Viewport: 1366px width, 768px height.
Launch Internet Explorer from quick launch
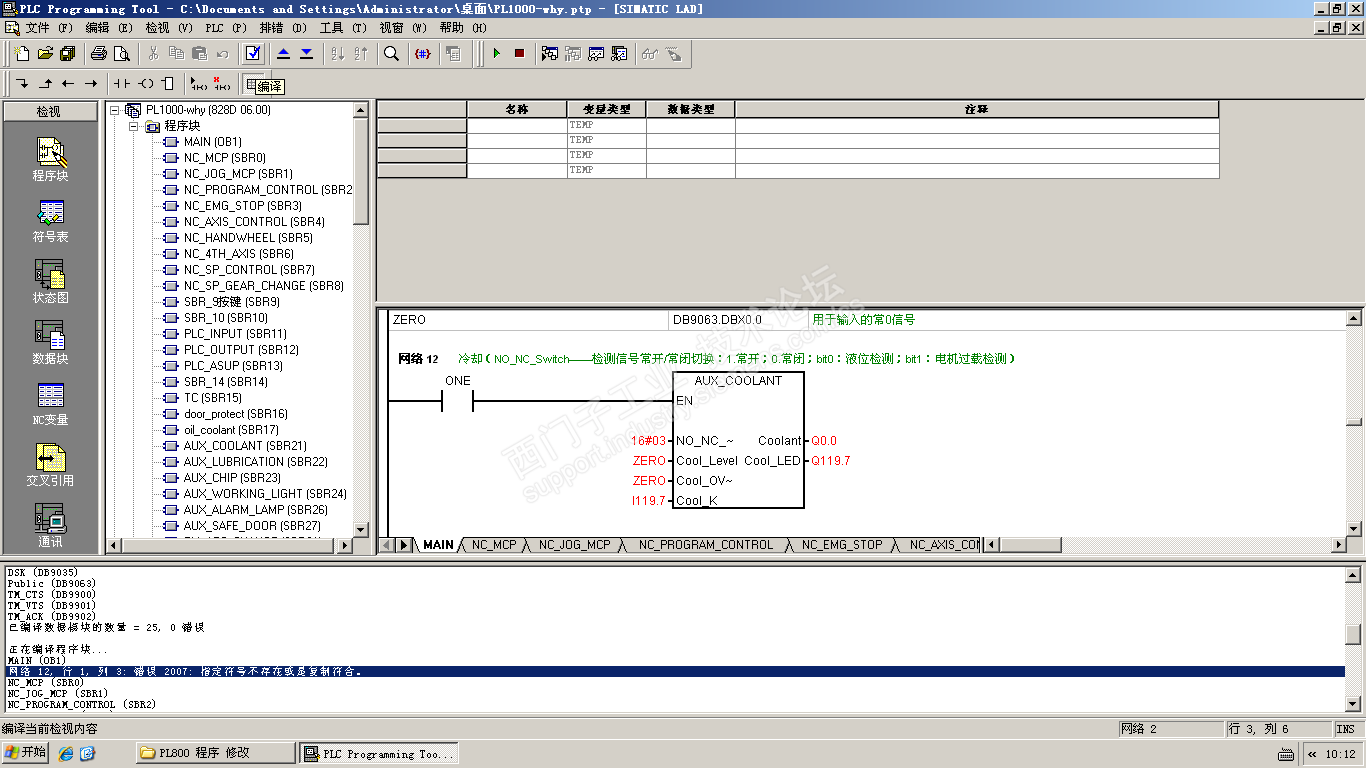click(66, 753)
